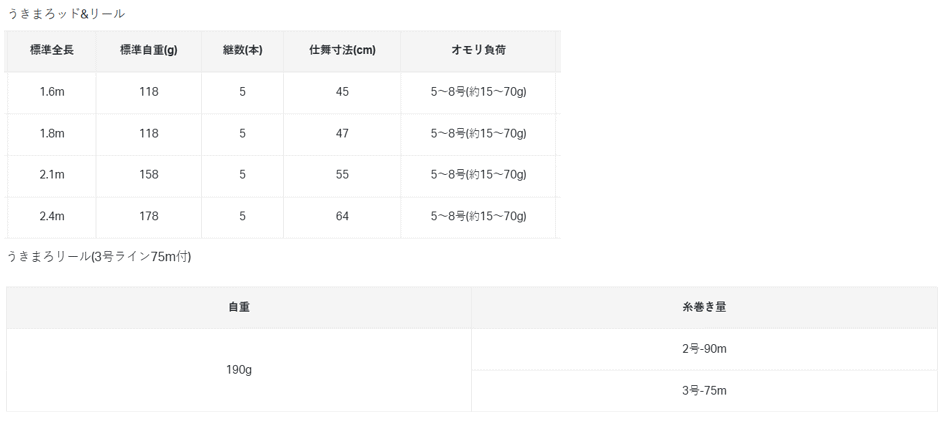Image resolution: width=950 pixels, height=428 pixels.
Task: Click the 45 closed-length cell
Action: coord(342,92)
